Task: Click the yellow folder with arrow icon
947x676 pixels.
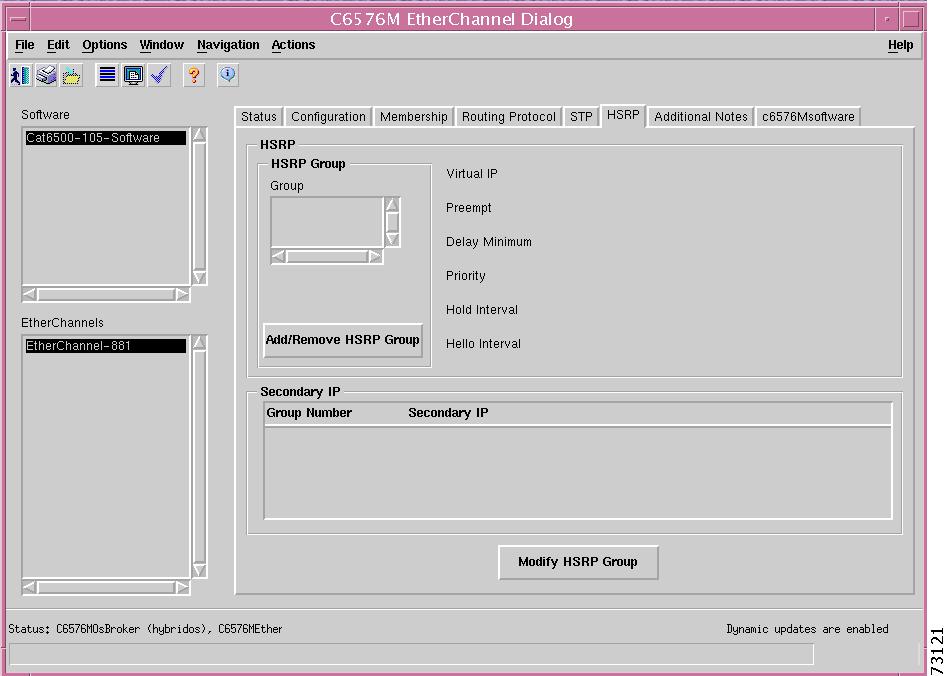Action: 71,76
